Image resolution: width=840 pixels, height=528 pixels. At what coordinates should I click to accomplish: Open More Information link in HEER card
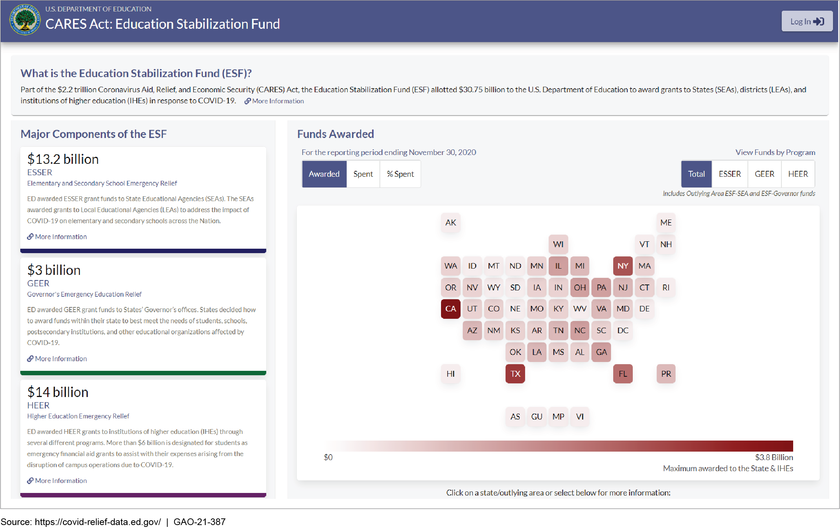[x=57, y=481]
